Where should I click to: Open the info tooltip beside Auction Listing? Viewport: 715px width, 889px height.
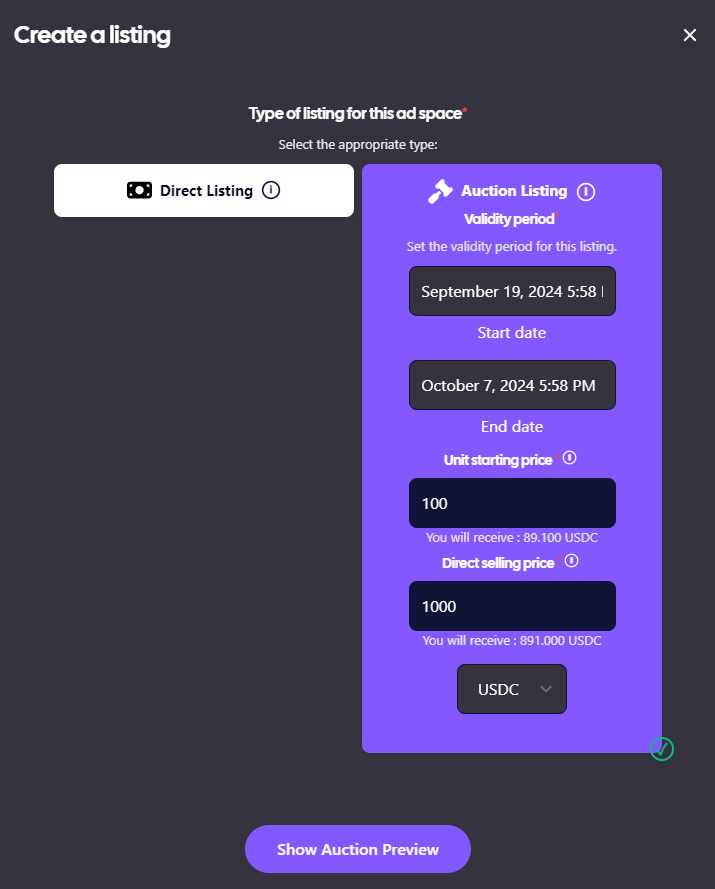pyautogui.click(x=586, y=192)
